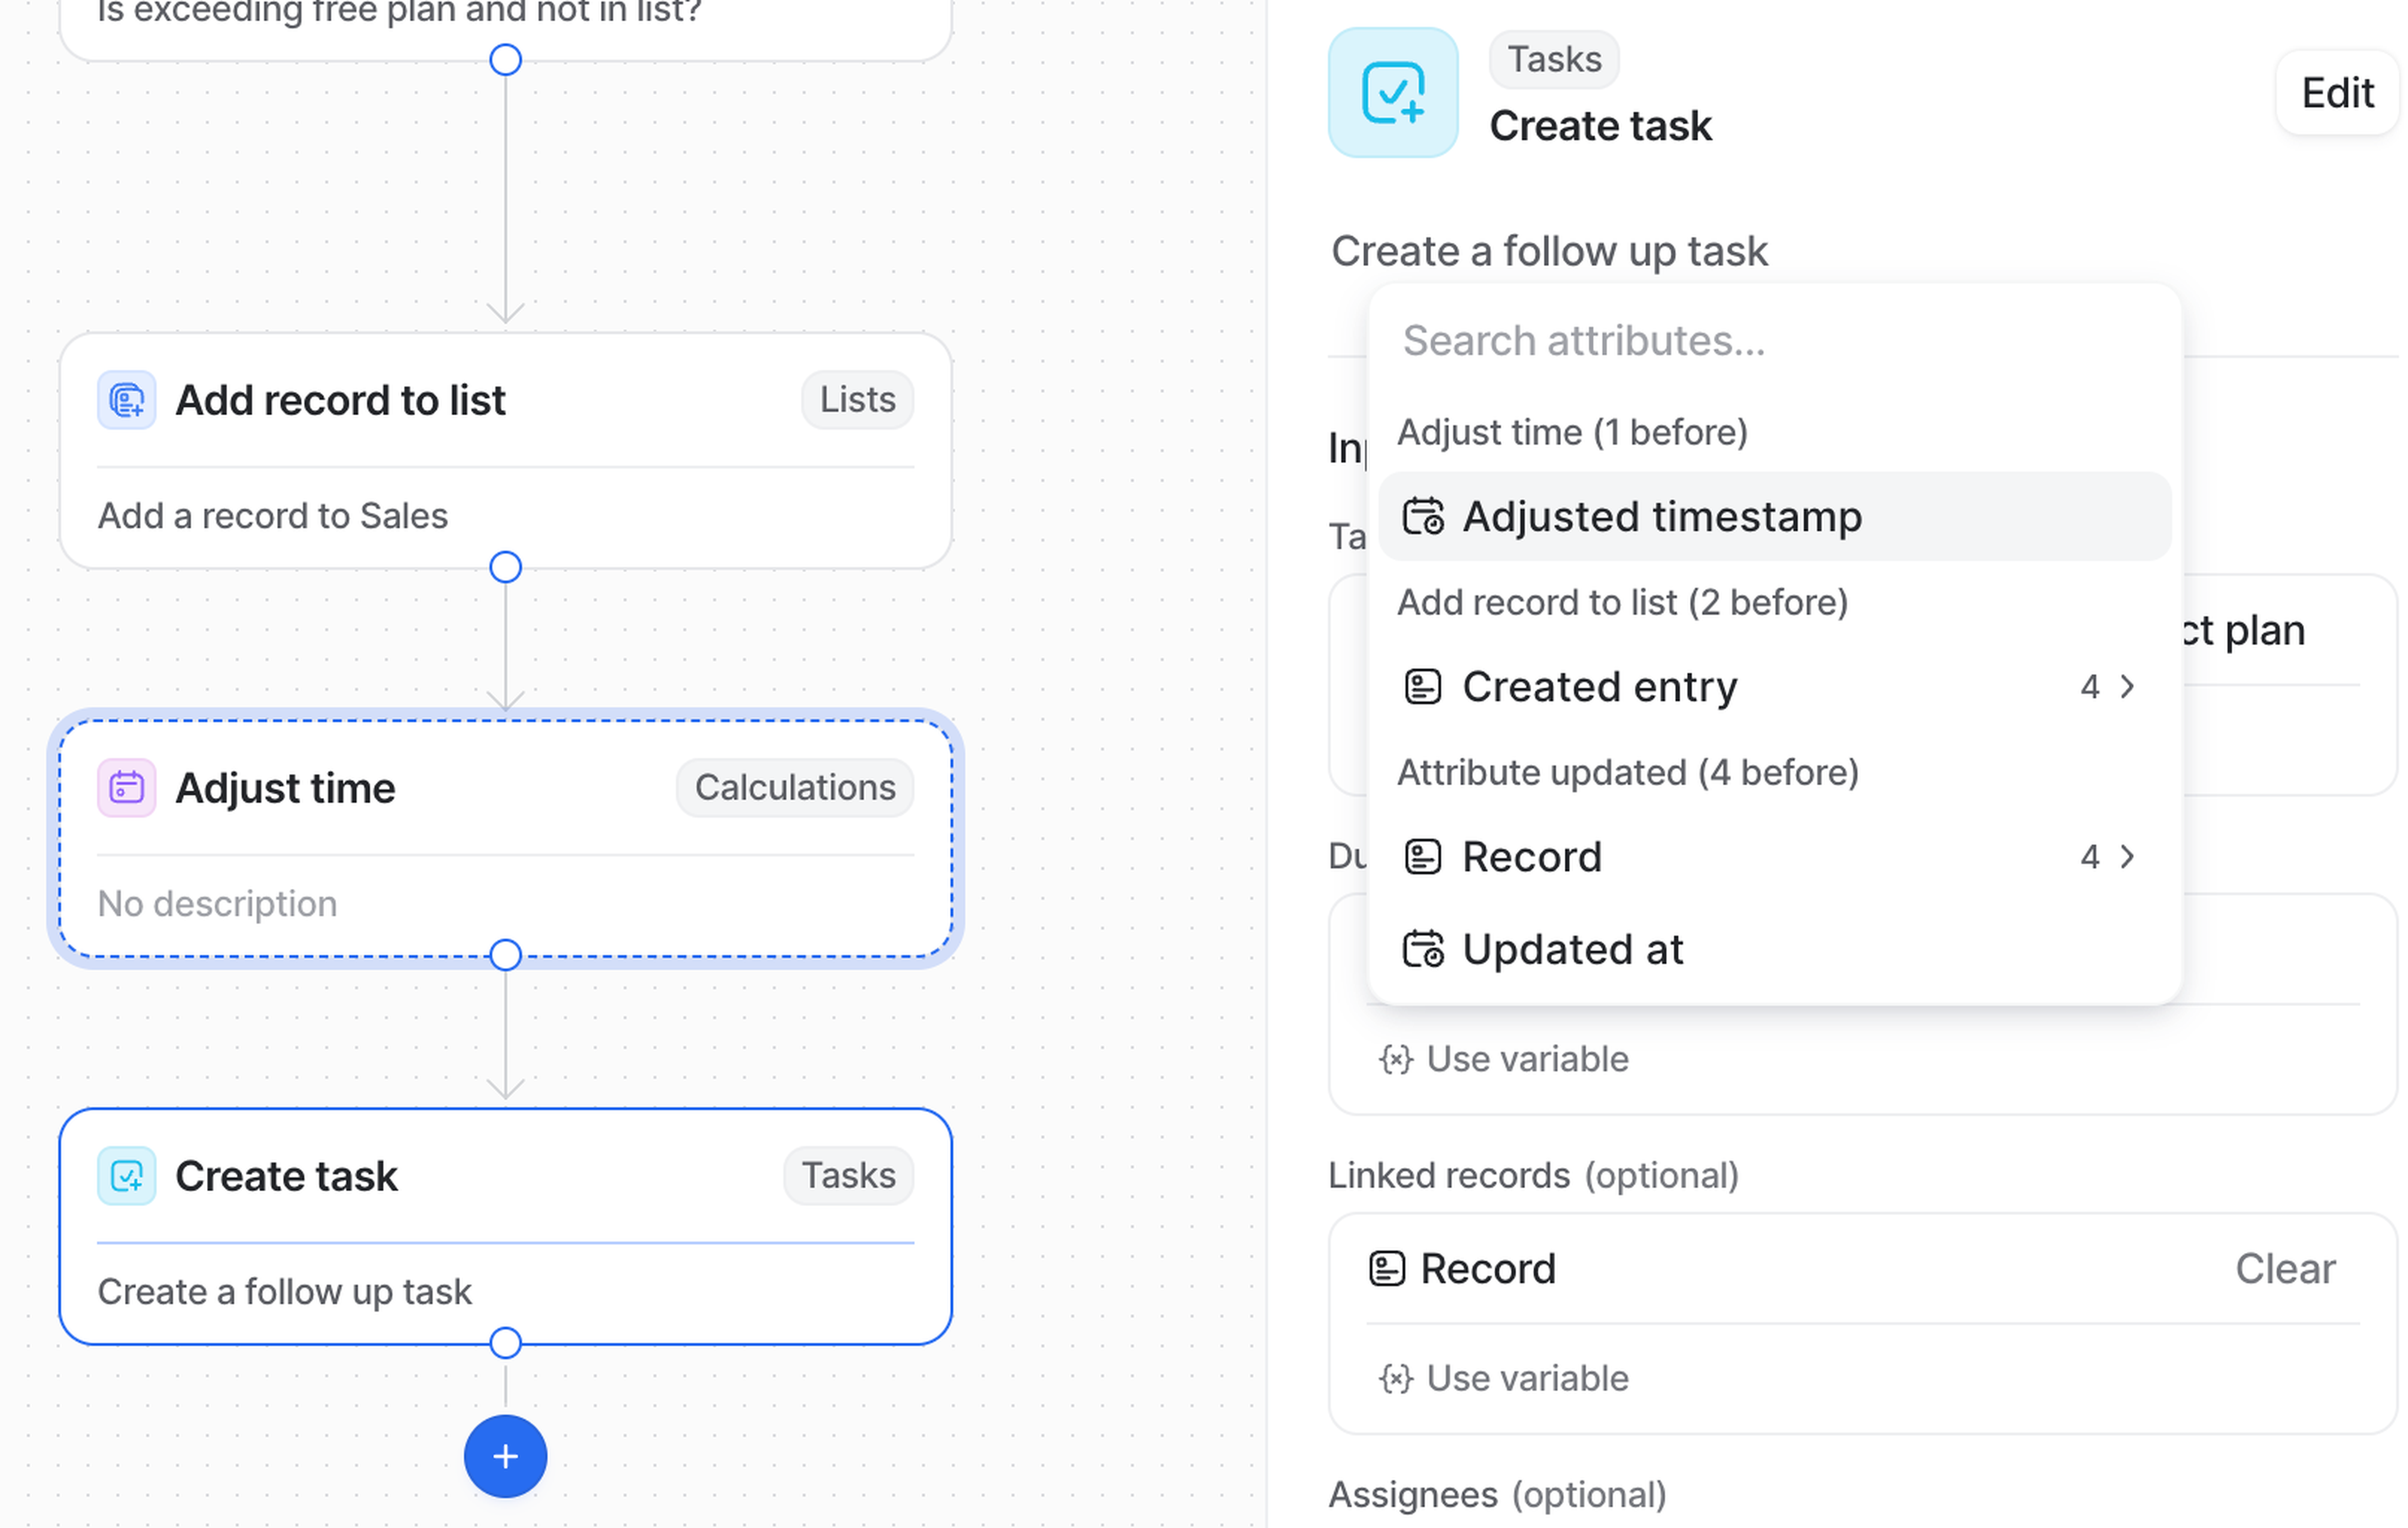2408x1528 pixels.
Task: Click the Record icon in Linked records
Action: (x=1387, y=1269)
